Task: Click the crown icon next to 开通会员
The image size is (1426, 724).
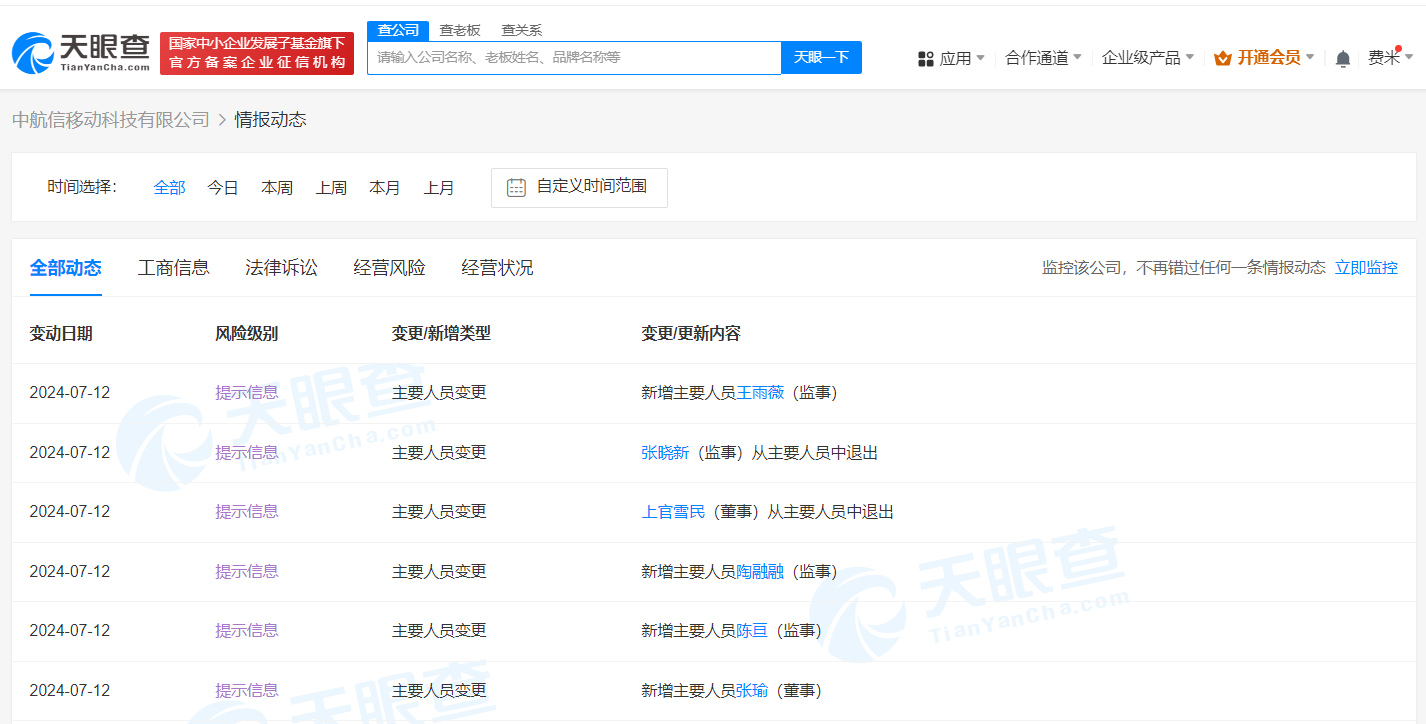Action: 1222,58
